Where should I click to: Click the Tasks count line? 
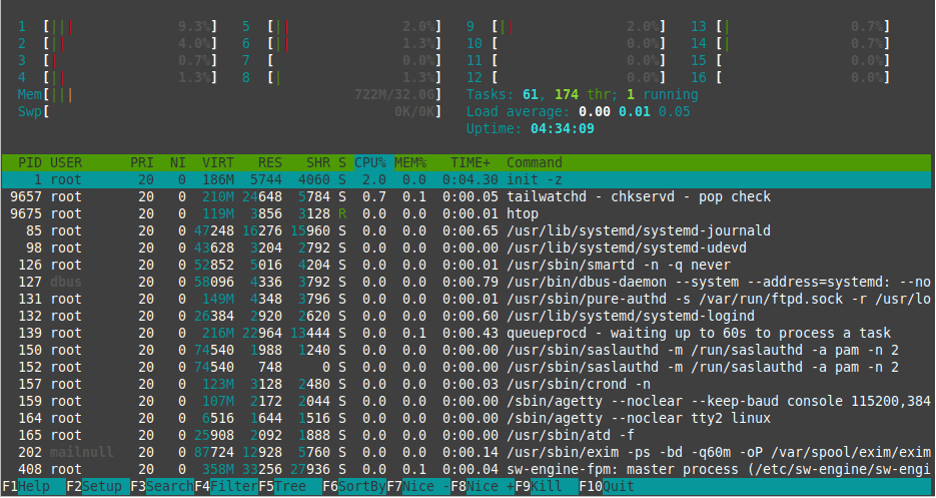(x=582, y=94)
